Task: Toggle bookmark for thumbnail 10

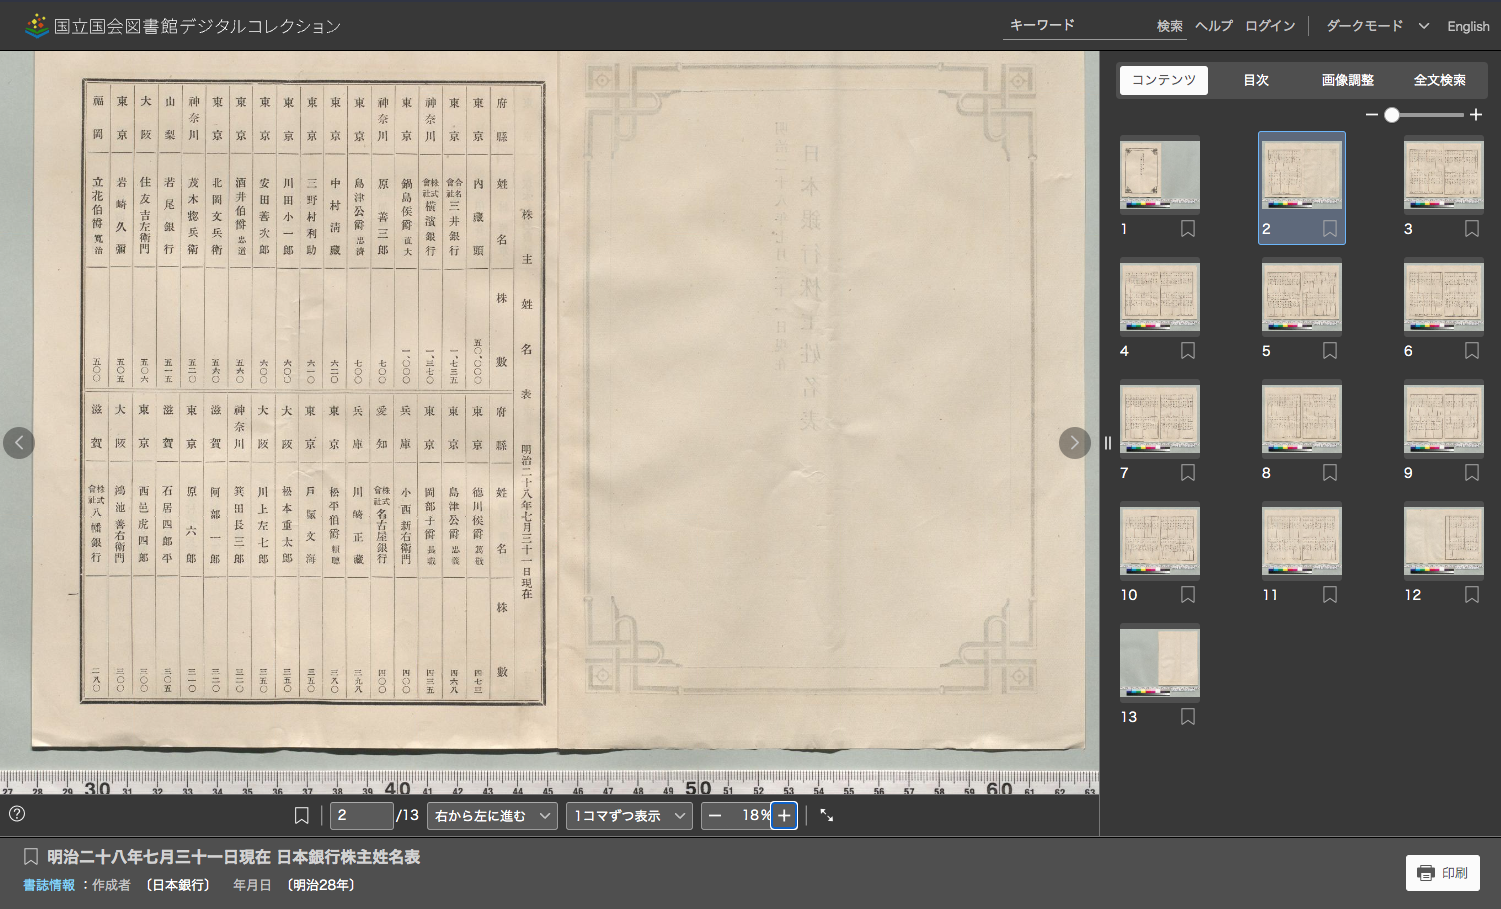Action: [1188, 595]
